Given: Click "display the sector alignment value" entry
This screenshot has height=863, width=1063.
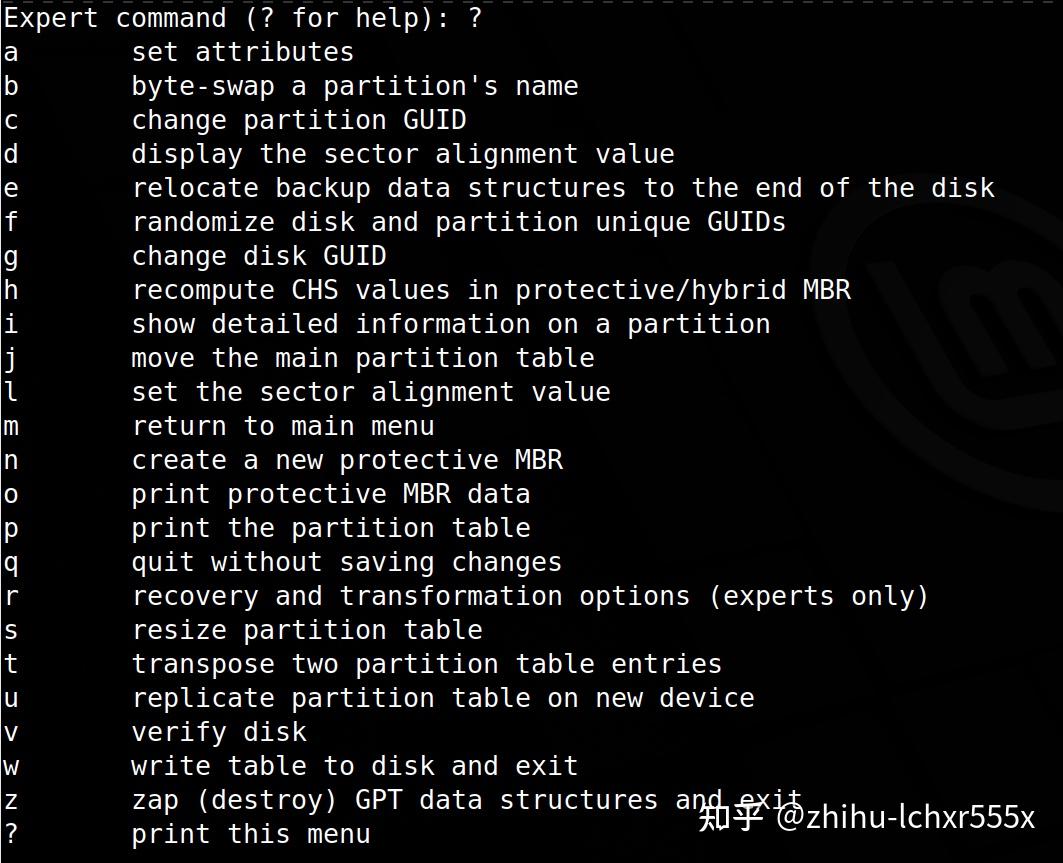Looking at the screenshot, I should pyautogui.click(x=402, y=154).
